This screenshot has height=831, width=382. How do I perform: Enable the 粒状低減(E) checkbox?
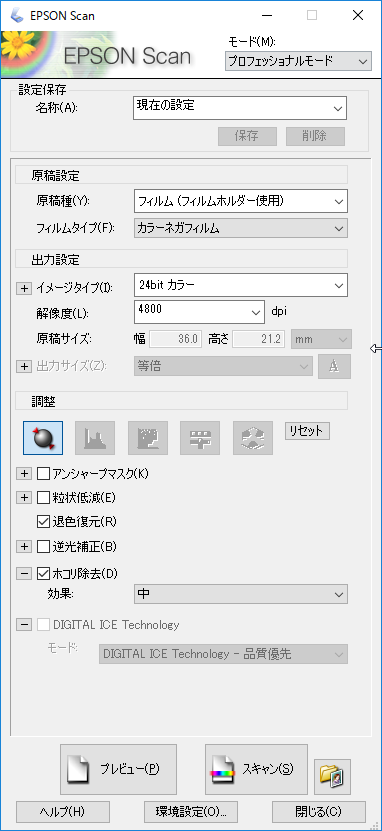(x=43, y=497)
